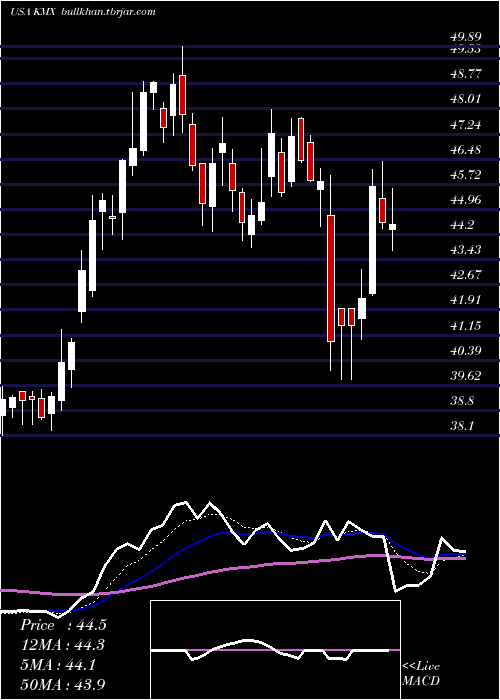Image resolution: width=500 pixels, height=700 pixels.
Task: Click the 44.96 price level label
Action: (467, 200)
